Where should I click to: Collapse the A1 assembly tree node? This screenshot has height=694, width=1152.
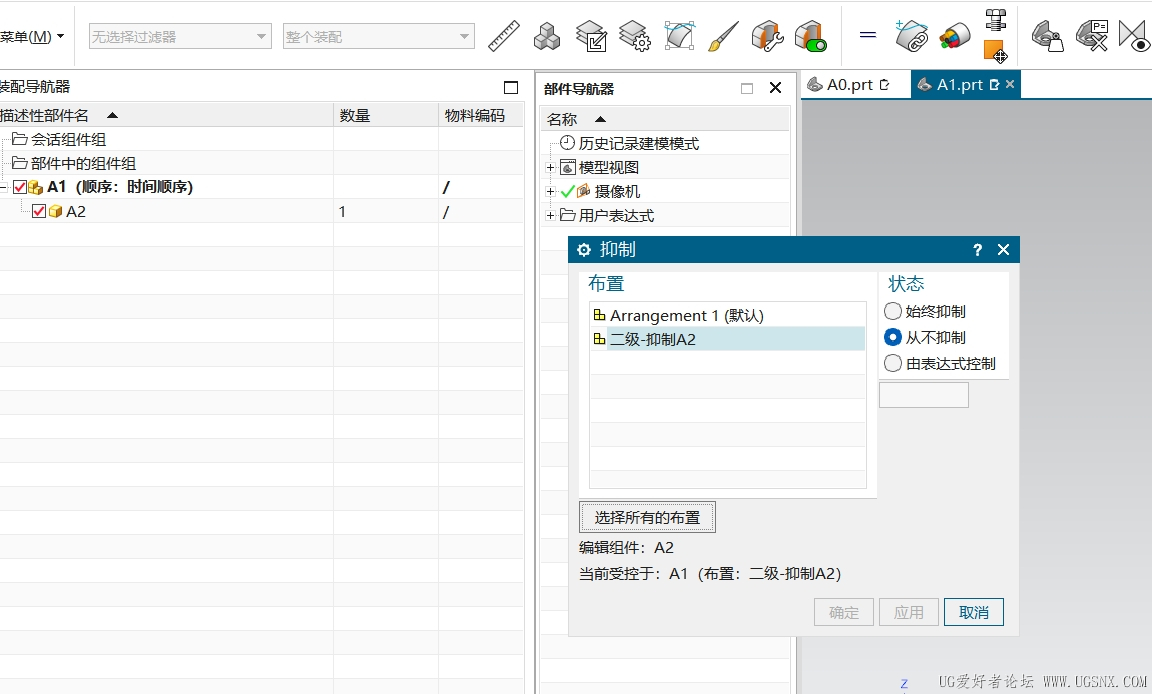pos(4,187)
